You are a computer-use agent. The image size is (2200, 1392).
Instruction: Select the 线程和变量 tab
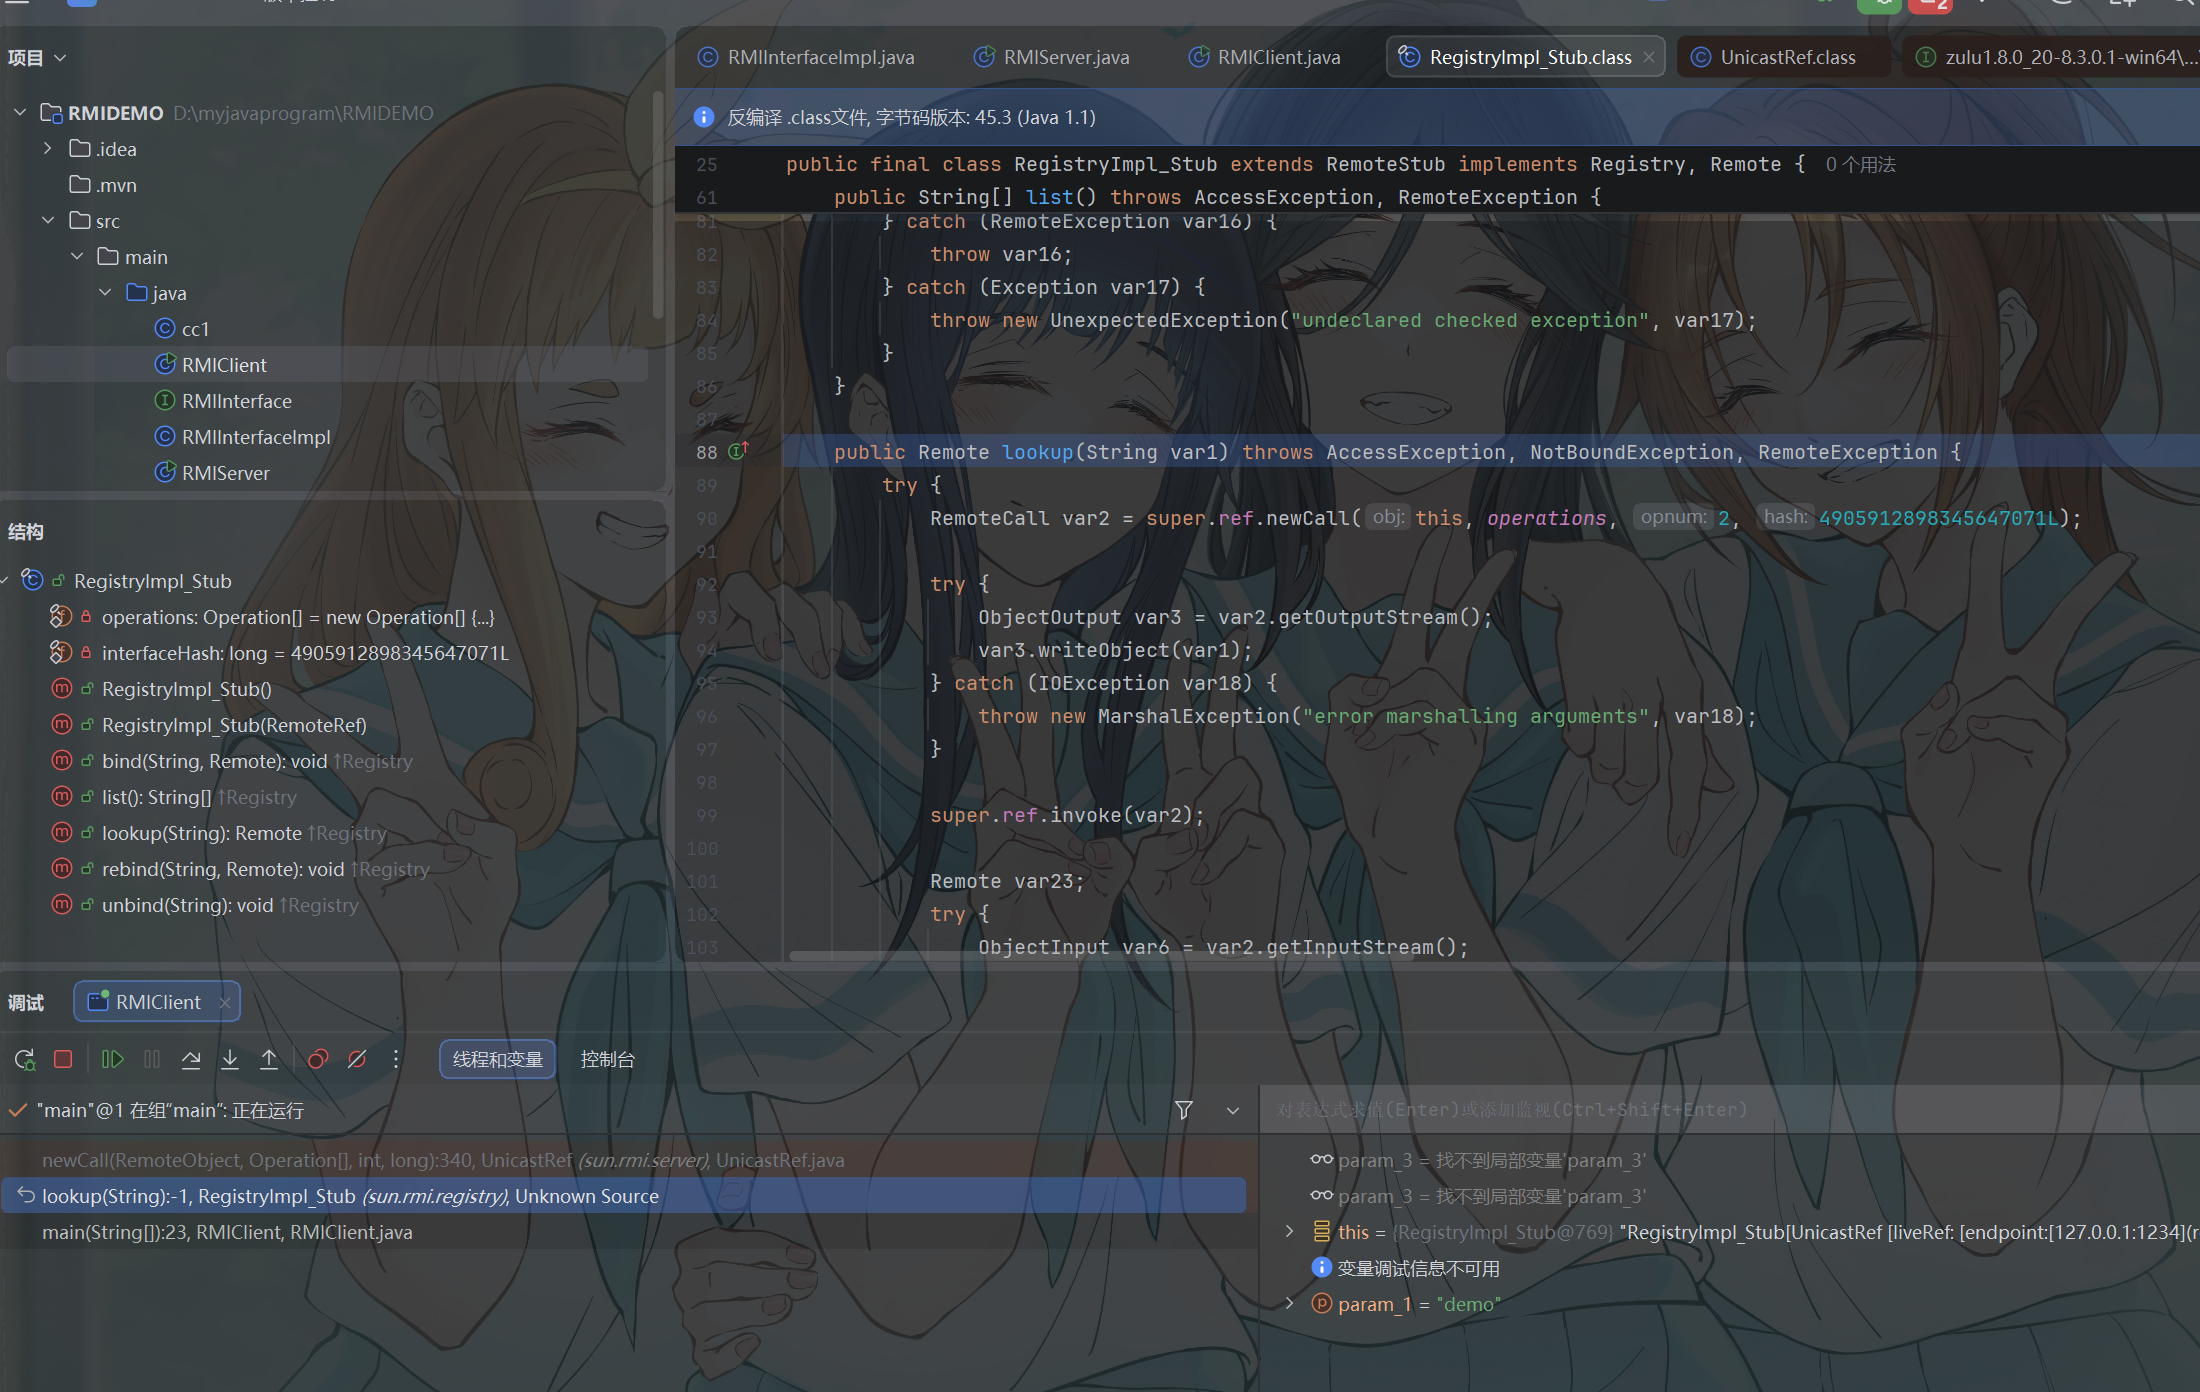[498, 1059]
